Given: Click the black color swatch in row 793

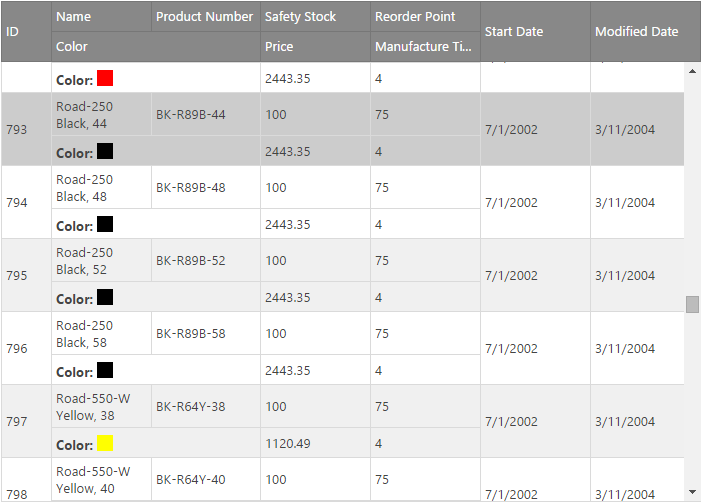Looking at the screenshot, I should 105,152.
